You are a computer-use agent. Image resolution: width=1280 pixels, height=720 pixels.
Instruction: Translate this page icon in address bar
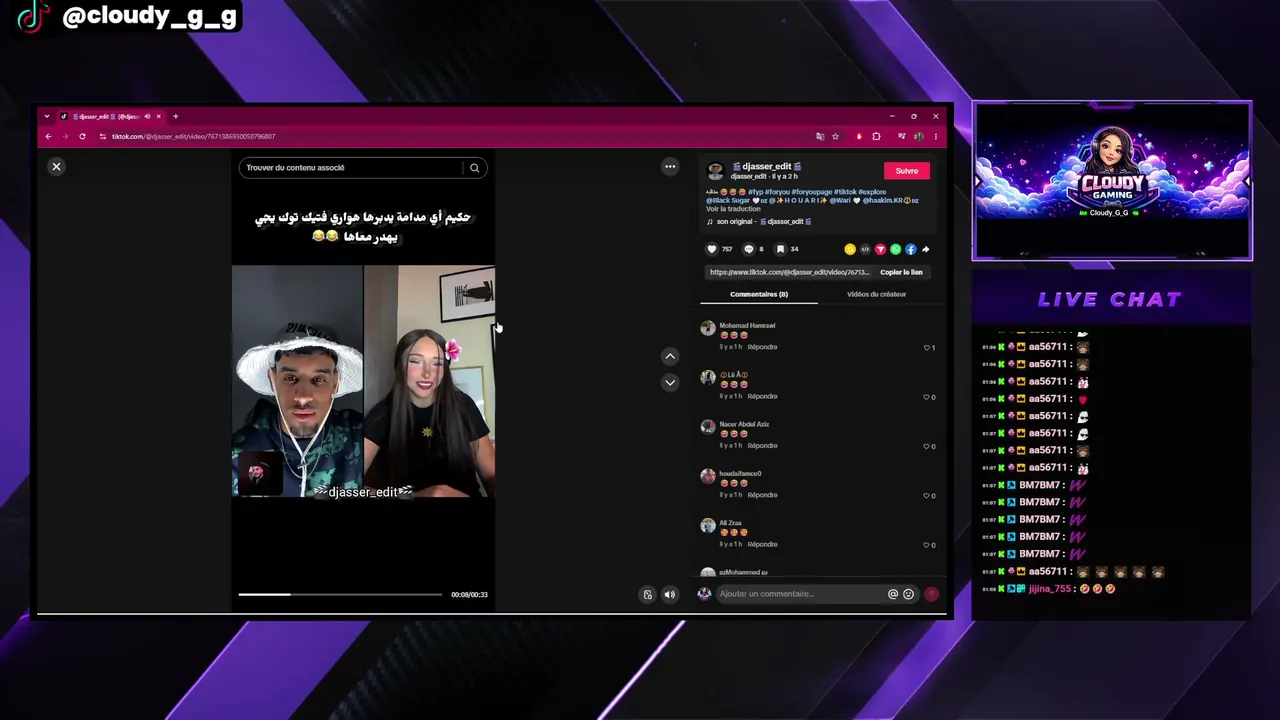point(820,136)
